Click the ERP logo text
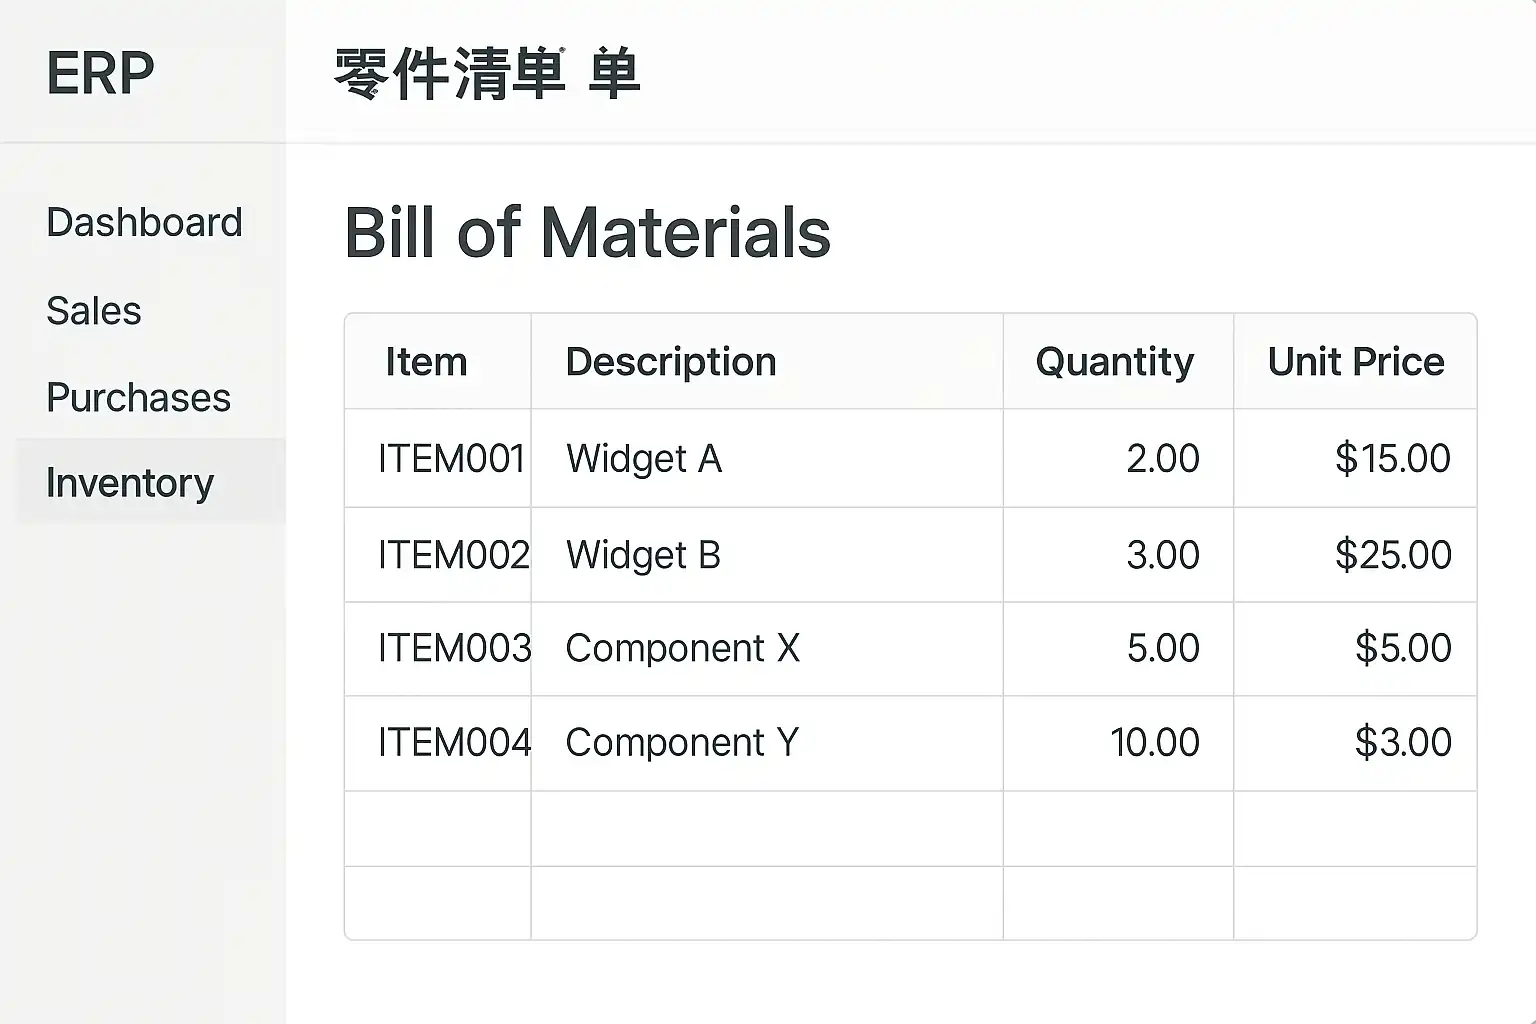Screen dimensions: 1536x1024 pos(100,73)
